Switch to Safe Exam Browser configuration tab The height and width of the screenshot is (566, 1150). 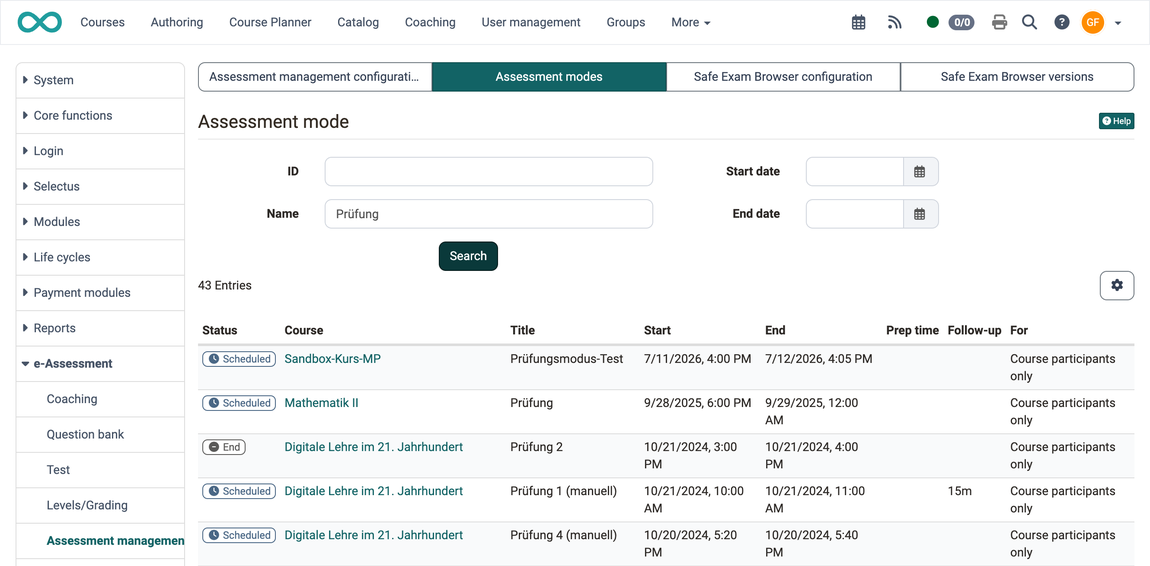(x=783, y=77)
